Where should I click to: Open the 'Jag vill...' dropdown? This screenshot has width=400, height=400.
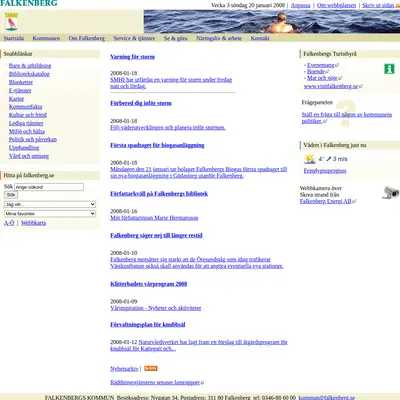pyautogui.click(x=50, y=204)
